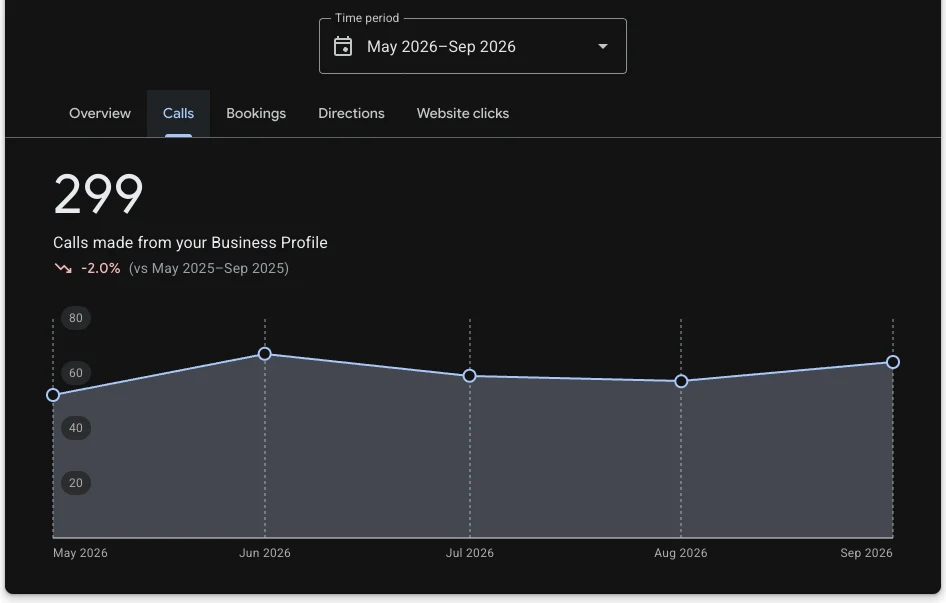This screenshot has width=946, height=603.
Task: Select the Jun 2026 data point
Action: [264, 354]
